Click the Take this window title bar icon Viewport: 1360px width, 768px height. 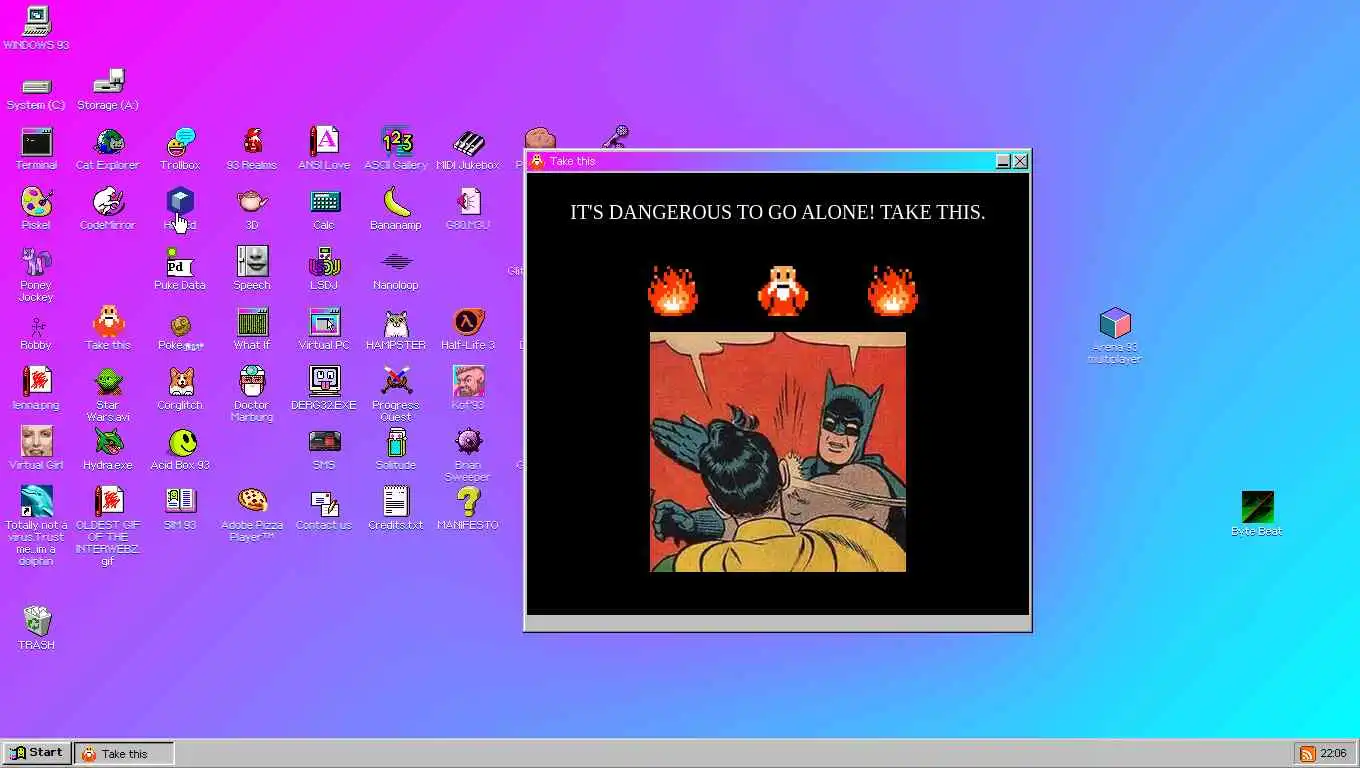coord(537,161)
